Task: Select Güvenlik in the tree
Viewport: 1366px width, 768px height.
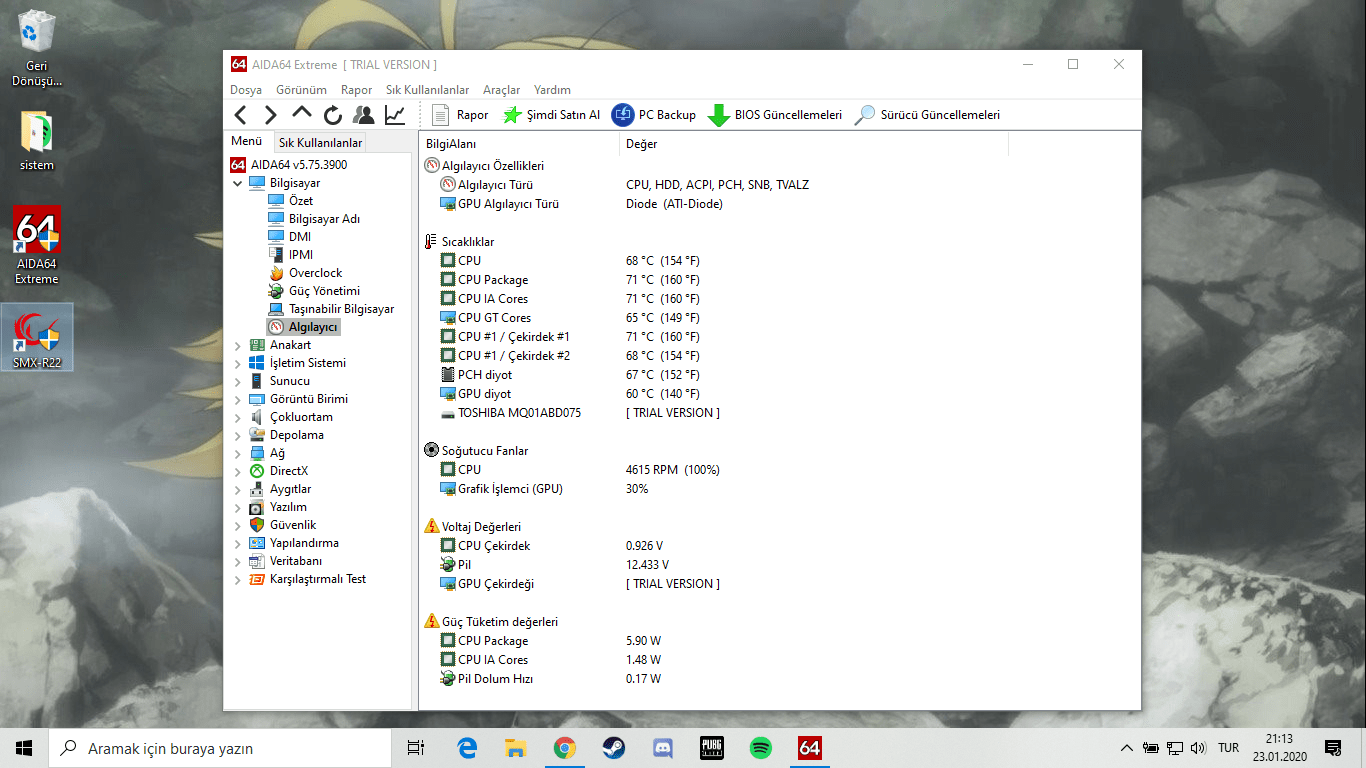Action: point(293,525)
